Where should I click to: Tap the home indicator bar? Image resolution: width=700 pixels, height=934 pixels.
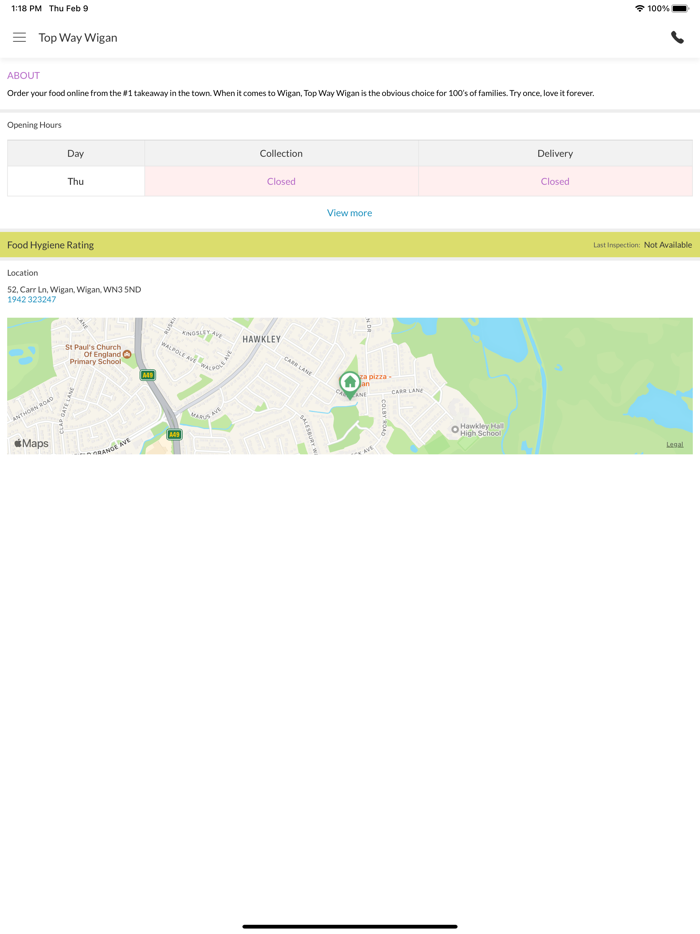click(350, 926)
